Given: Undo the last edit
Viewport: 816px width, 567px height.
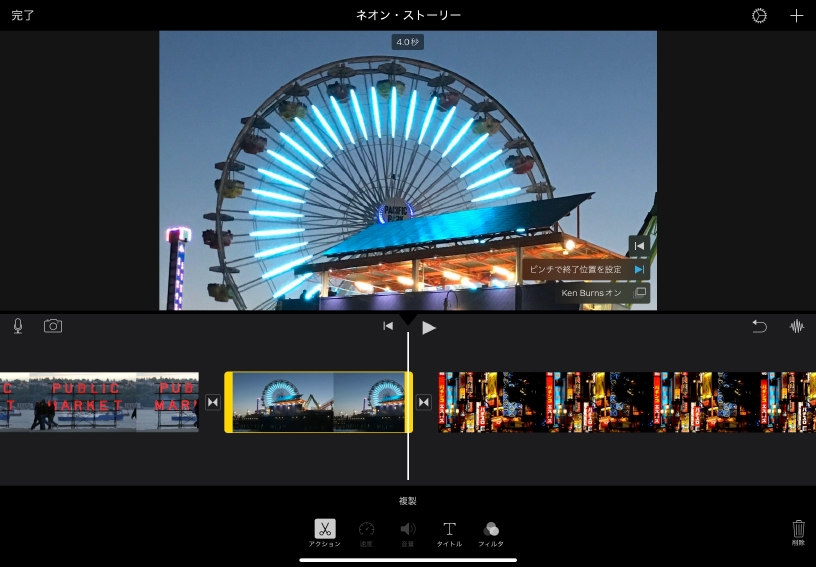Looking at the screenshot, I should [759, 326].
